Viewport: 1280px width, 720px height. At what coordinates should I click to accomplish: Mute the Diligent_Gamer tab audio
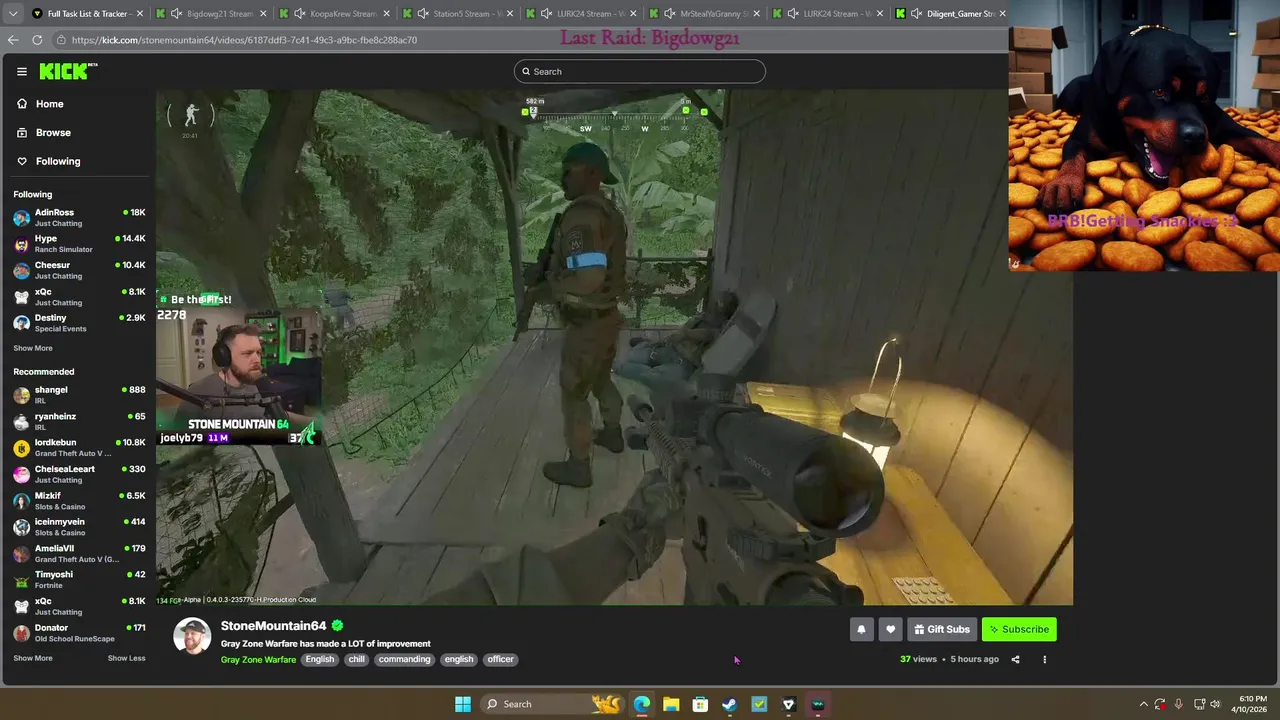click(916, 14)
